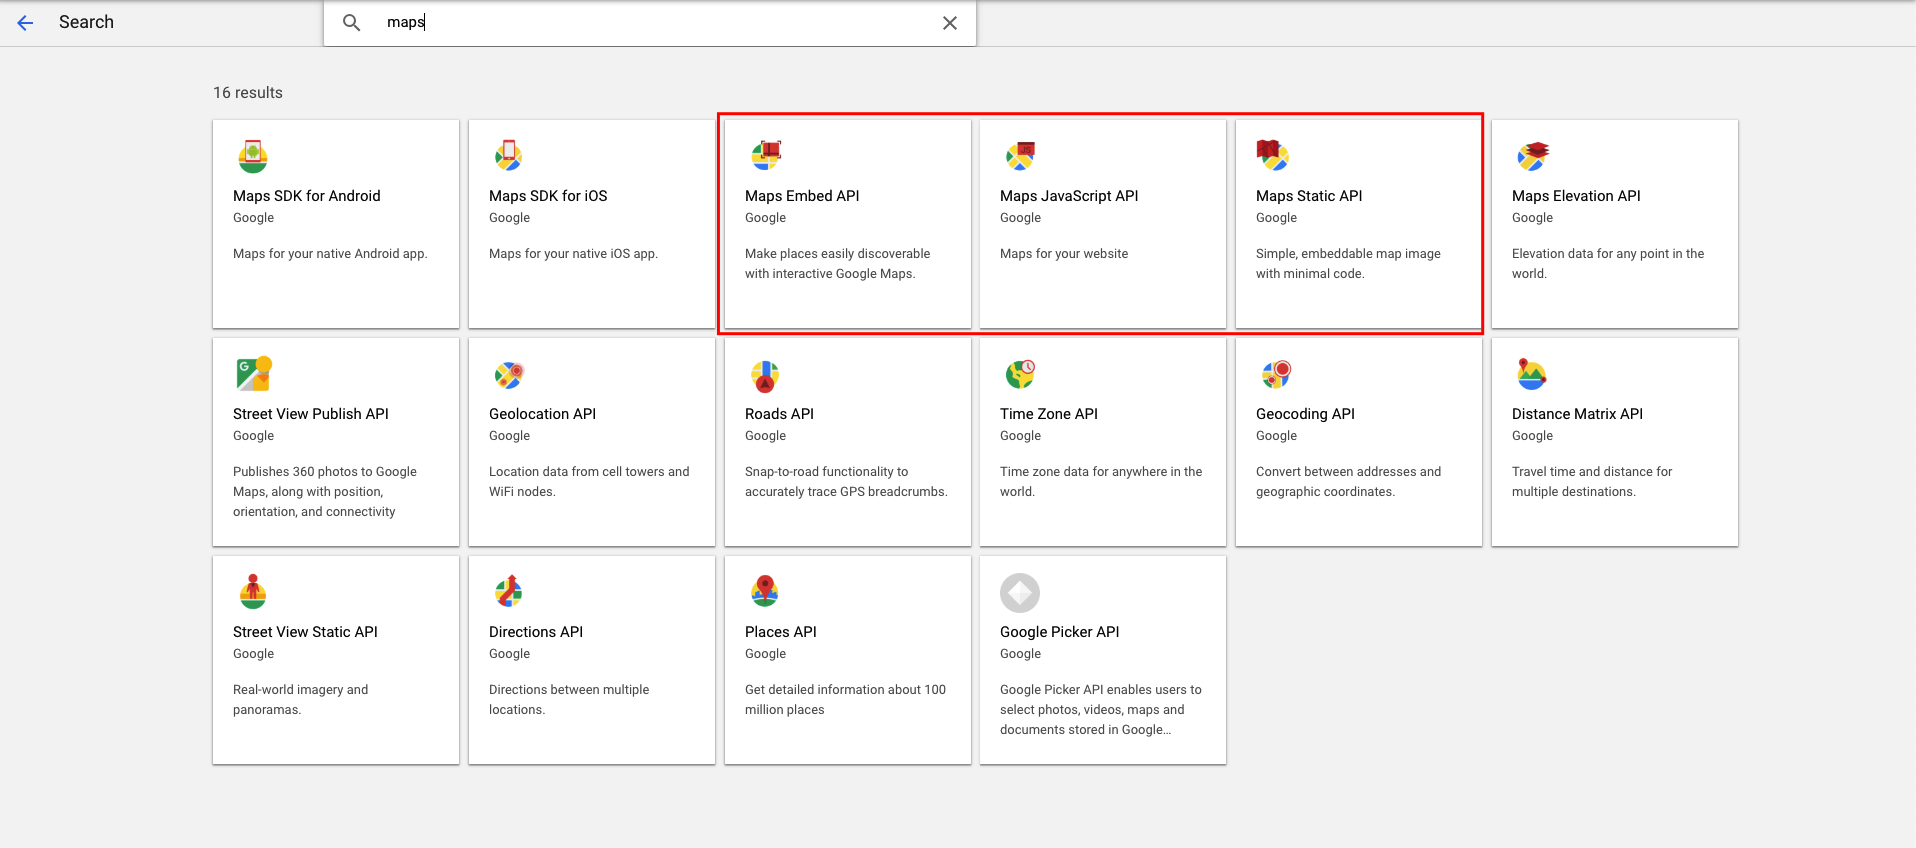The width and height of the screenshot is (1916, 848).
Task: Click "Time zone data for anywhere" description
Action: click(x=1101, y=482)
